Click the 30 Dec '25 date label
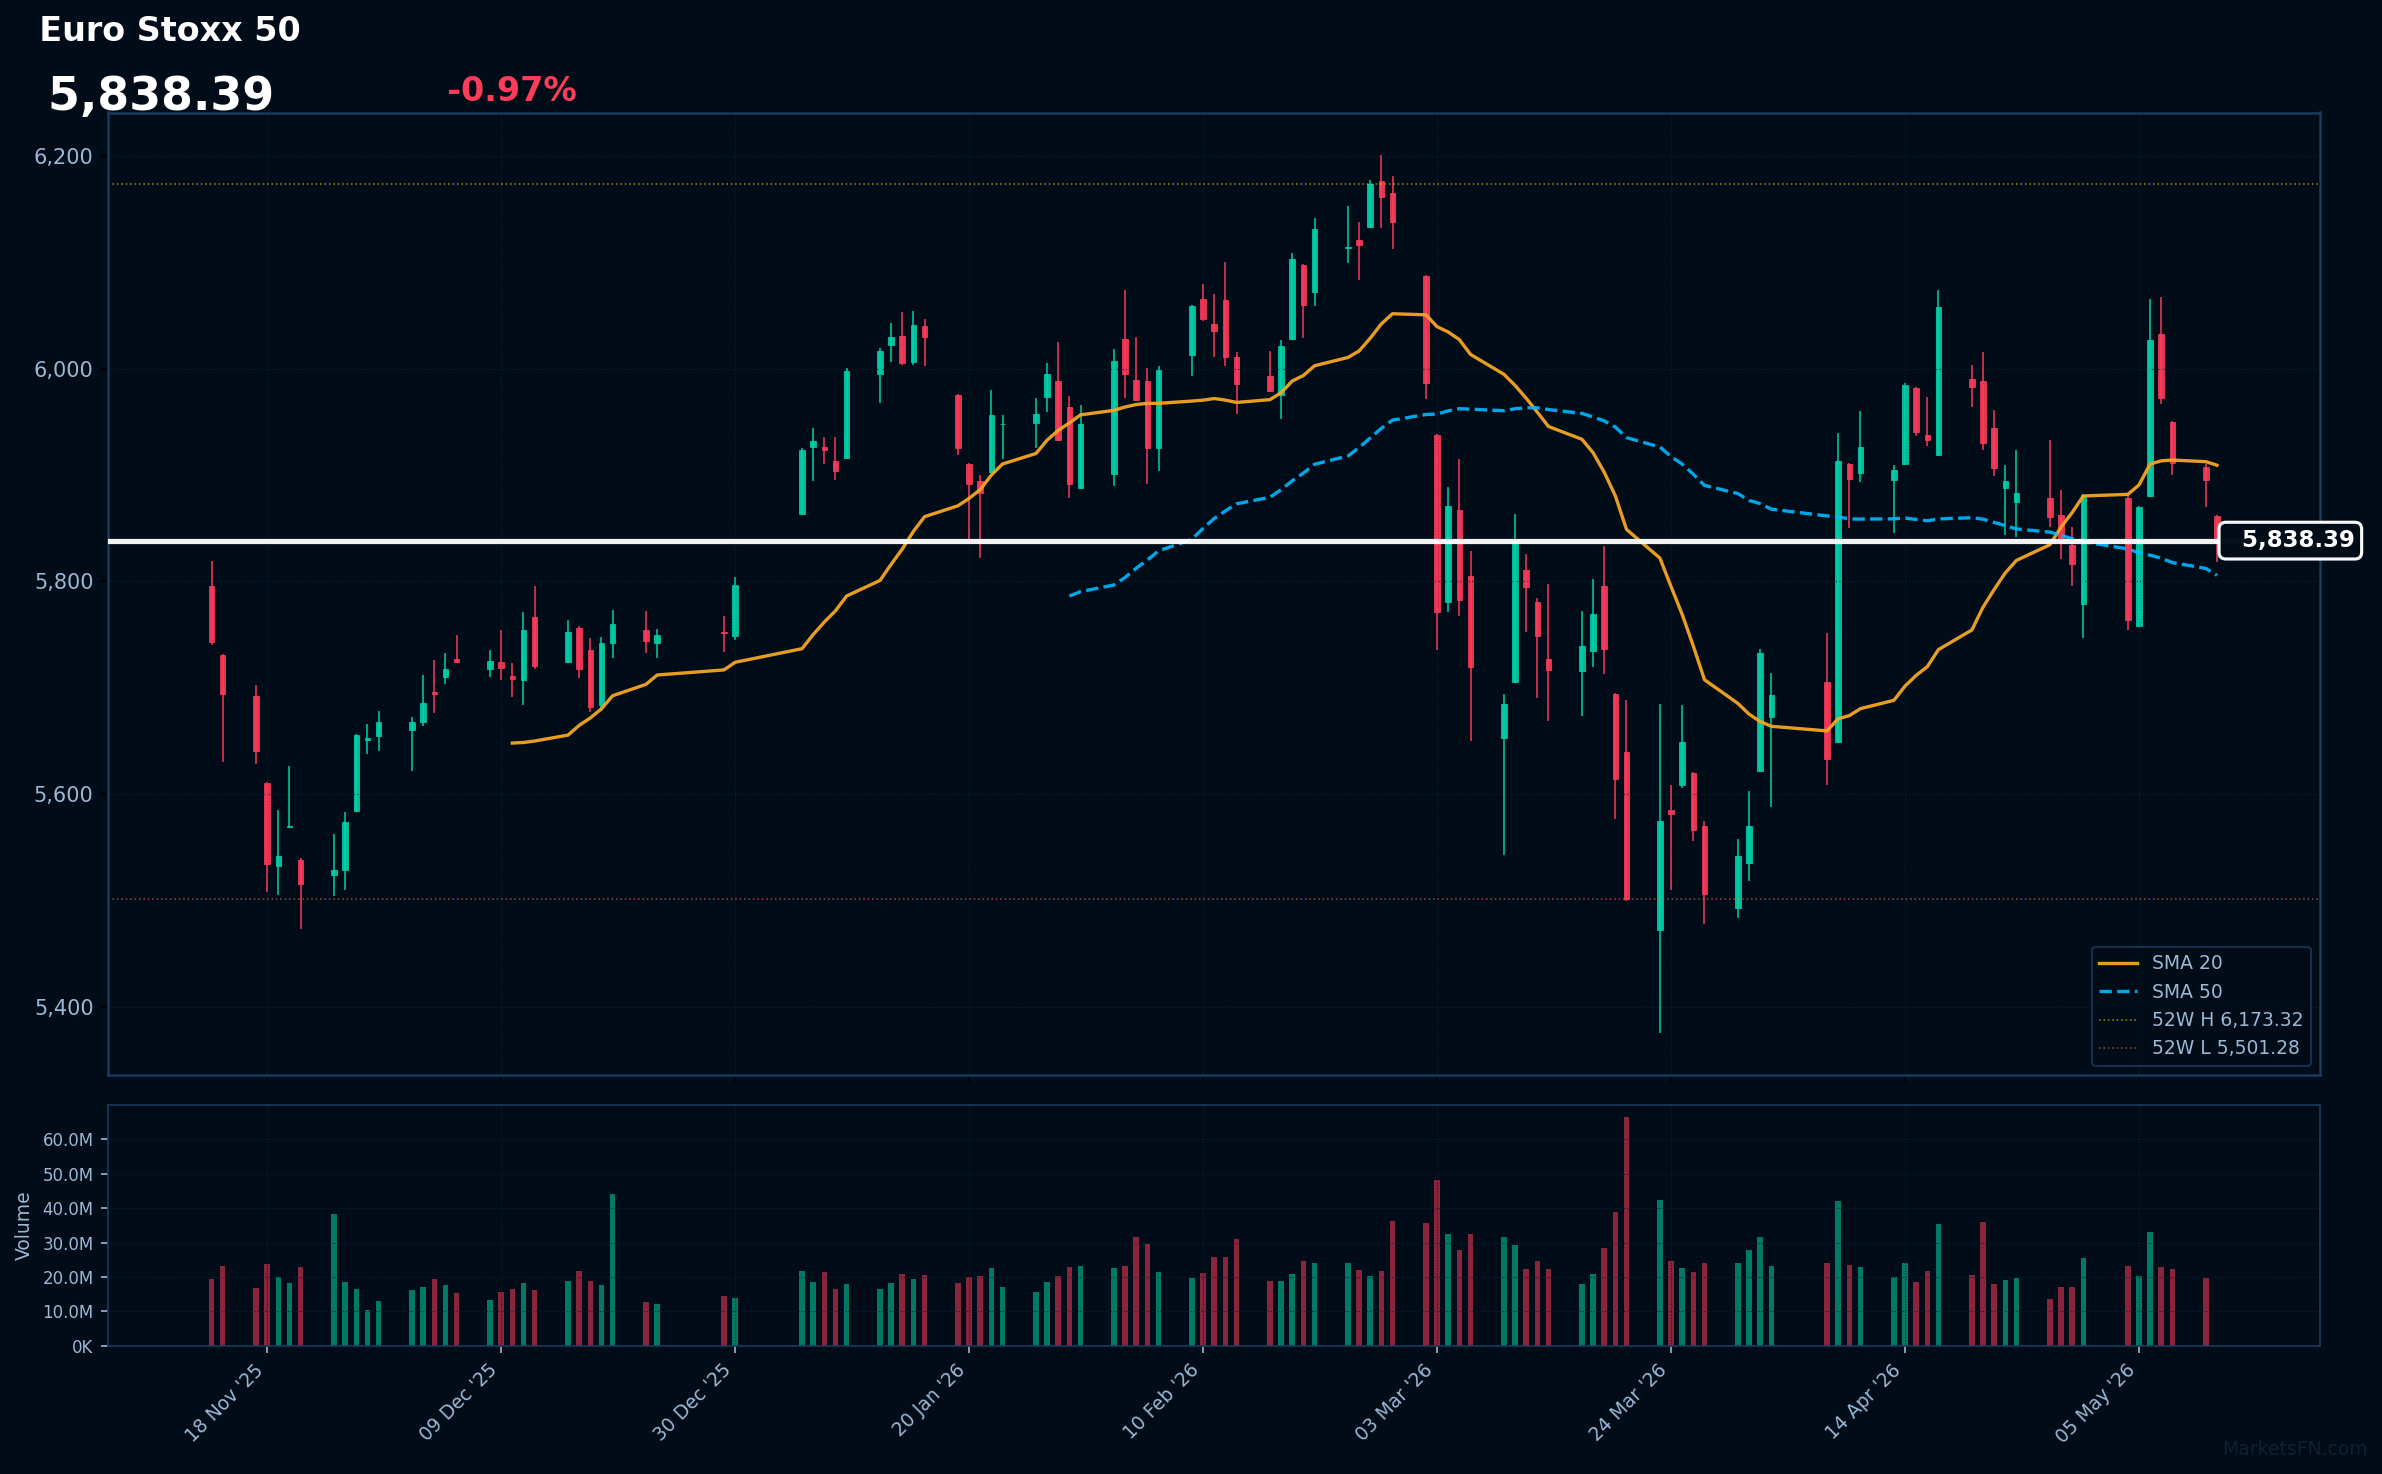The height and width of the screenshot is (1474, 2382). tap(692, 1402)
